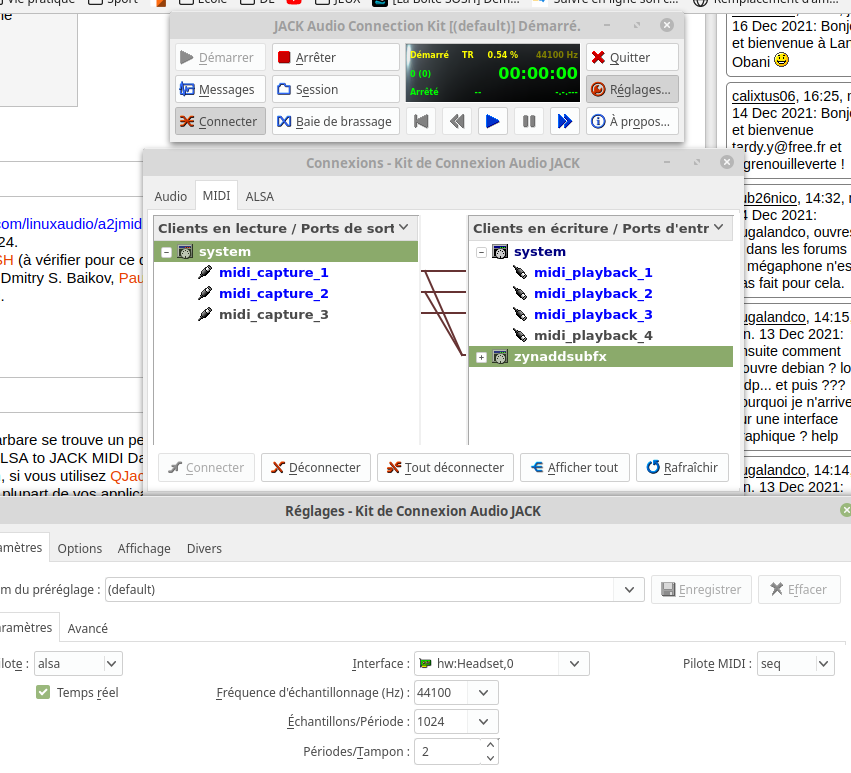Pause the JACK transport
Image resolution: width=851 pixels, height=773 pixels.
point(529,121)
